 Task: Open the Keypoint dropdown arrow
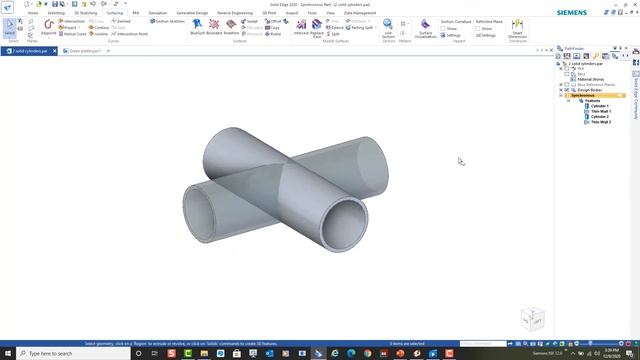(49, 38)
